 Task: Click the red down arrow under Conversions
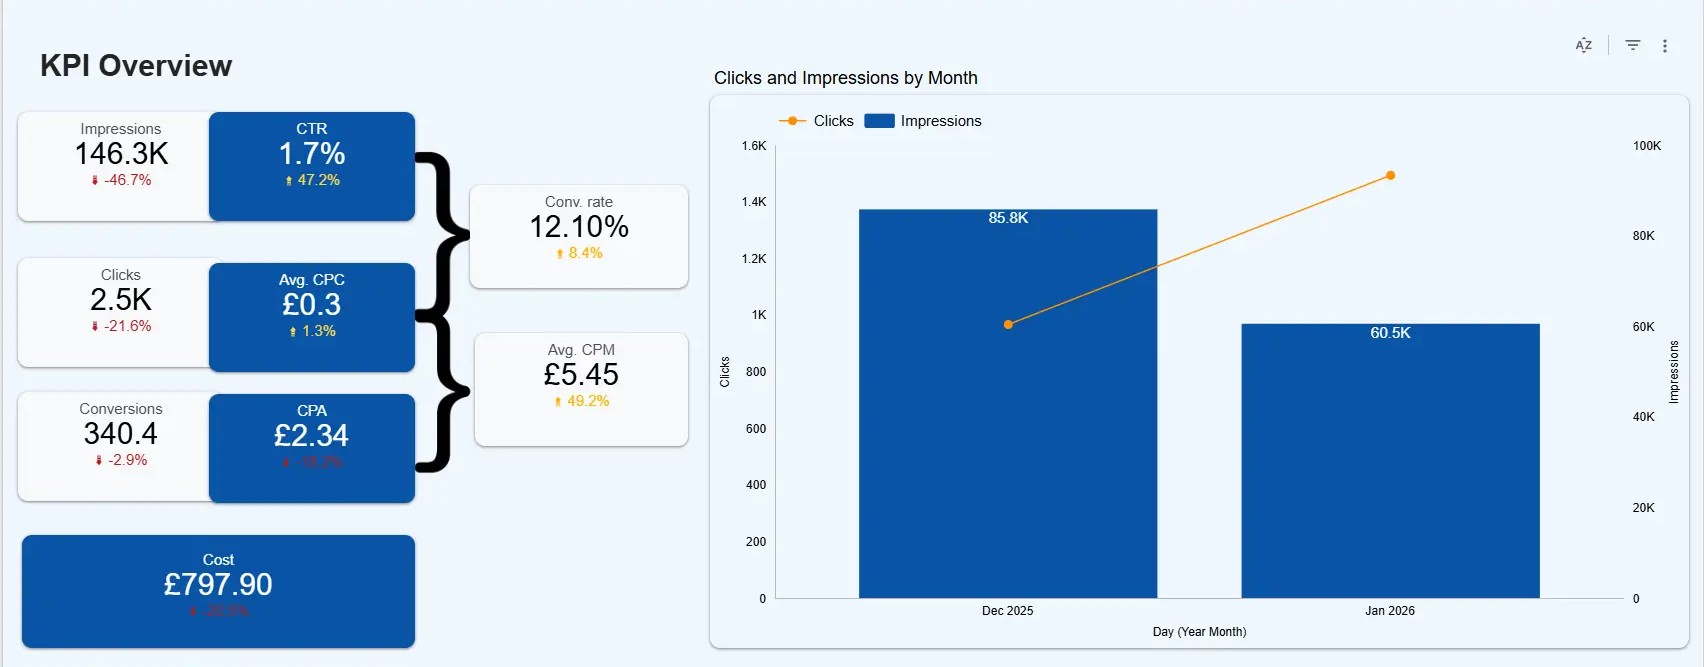[x=99, y=461]
